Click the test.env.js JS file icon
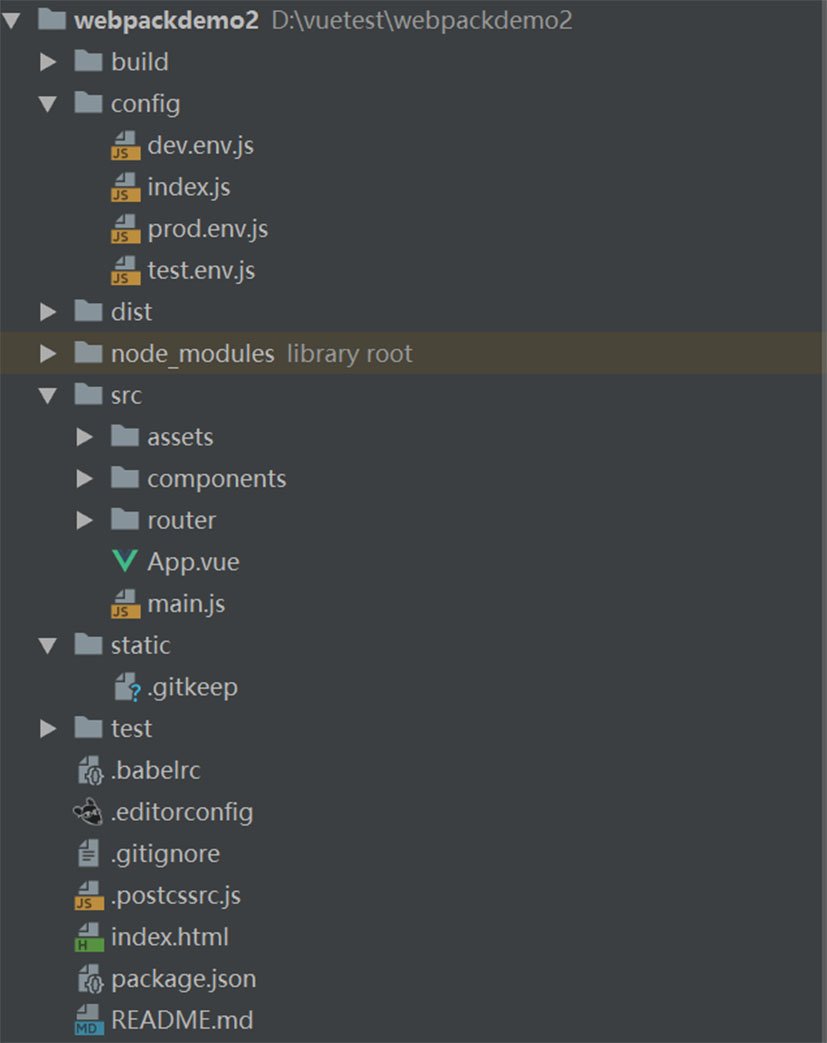Screen dimensions: 827x1043 pos(125,271)
